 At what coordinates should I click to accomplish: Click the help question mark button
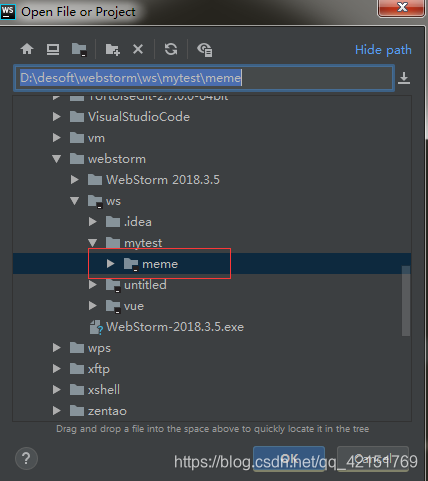26,458
